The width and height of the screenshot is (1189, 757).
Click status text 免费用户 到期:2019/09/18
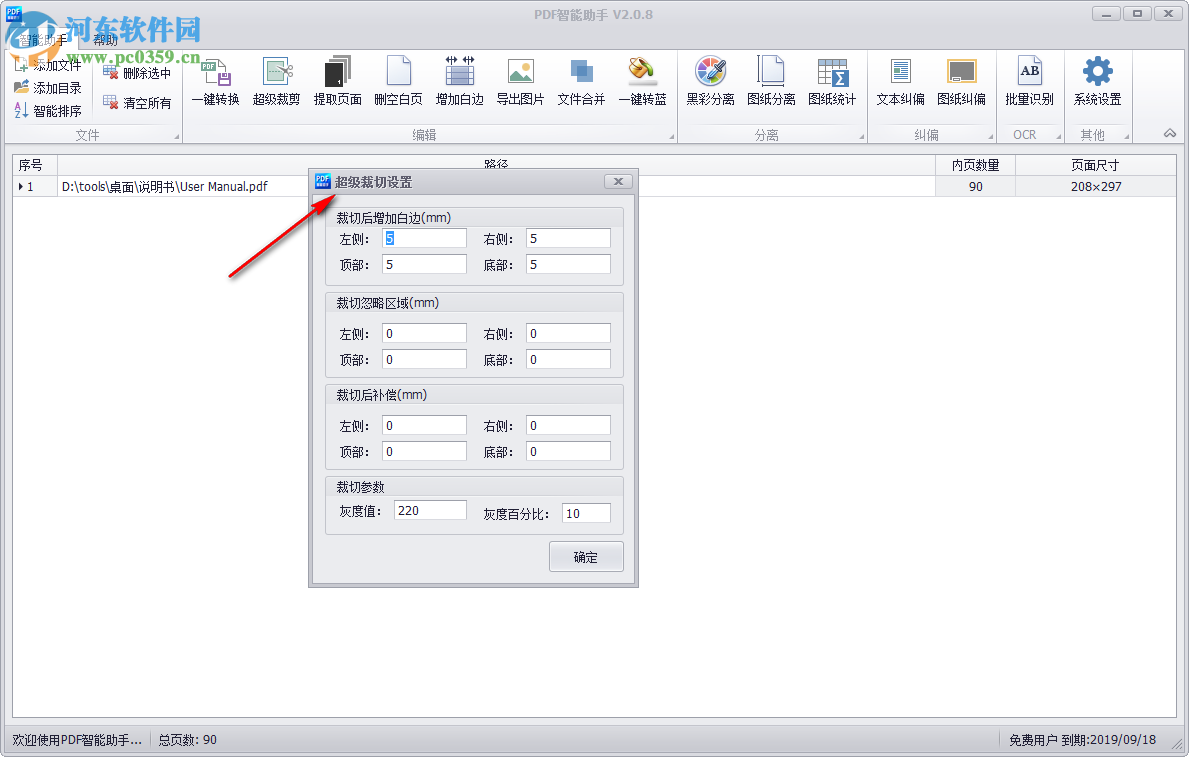click(x=1082, y=740)
